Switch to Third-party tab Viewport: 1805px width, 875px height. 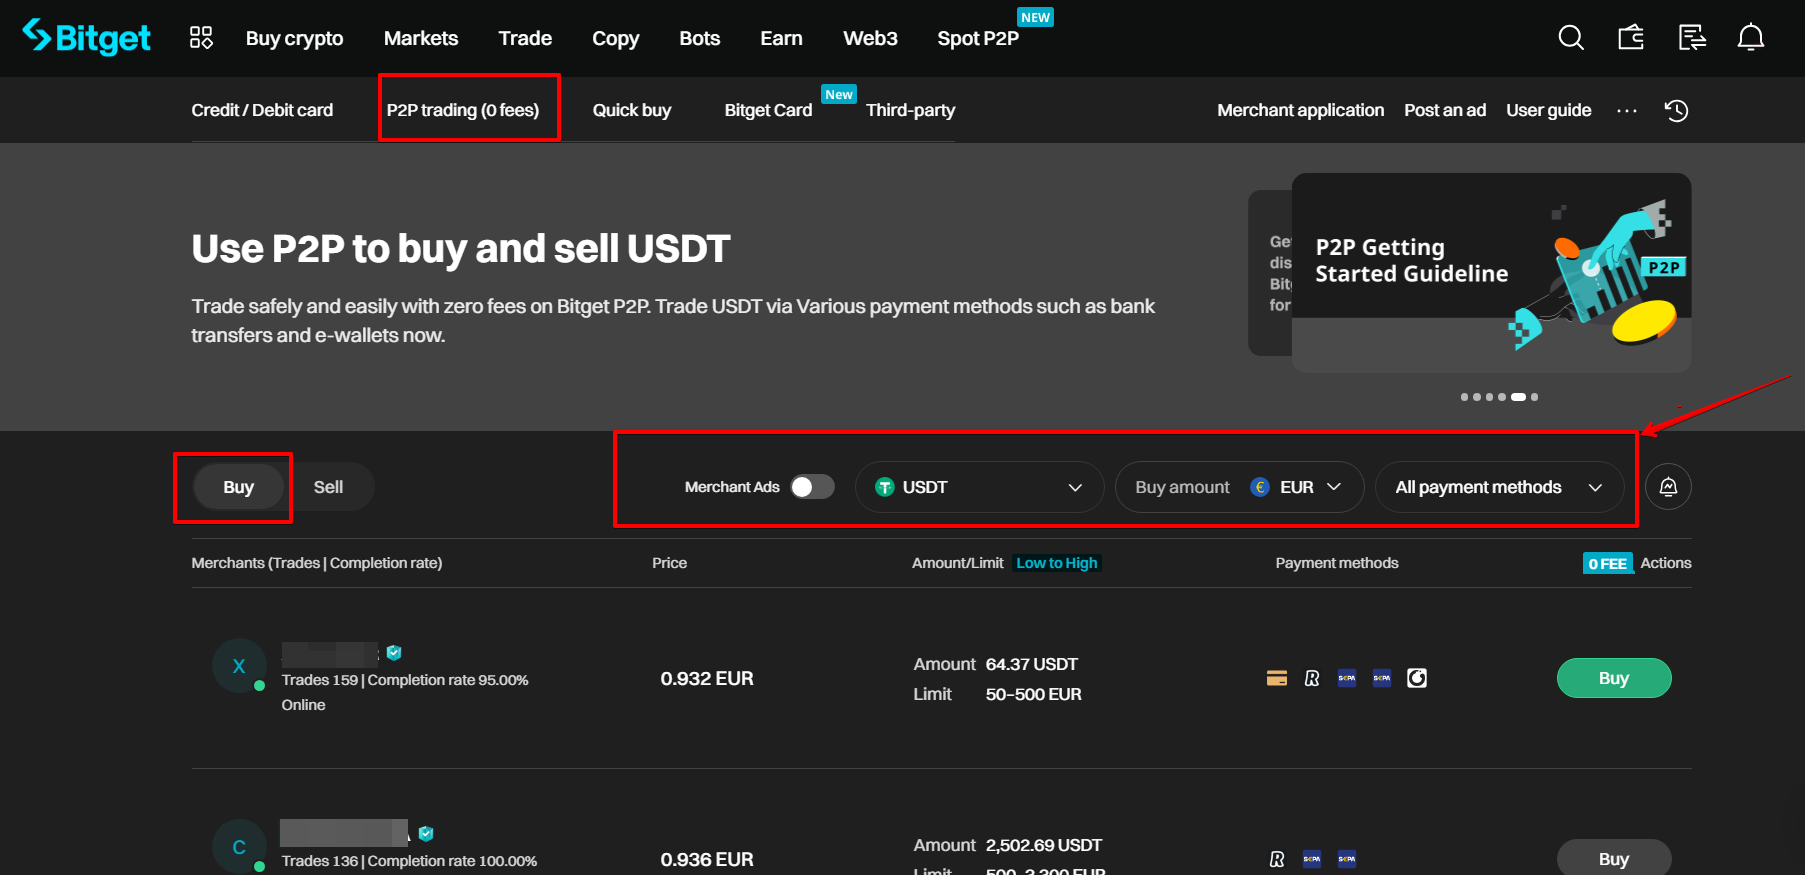coord(910,110)
